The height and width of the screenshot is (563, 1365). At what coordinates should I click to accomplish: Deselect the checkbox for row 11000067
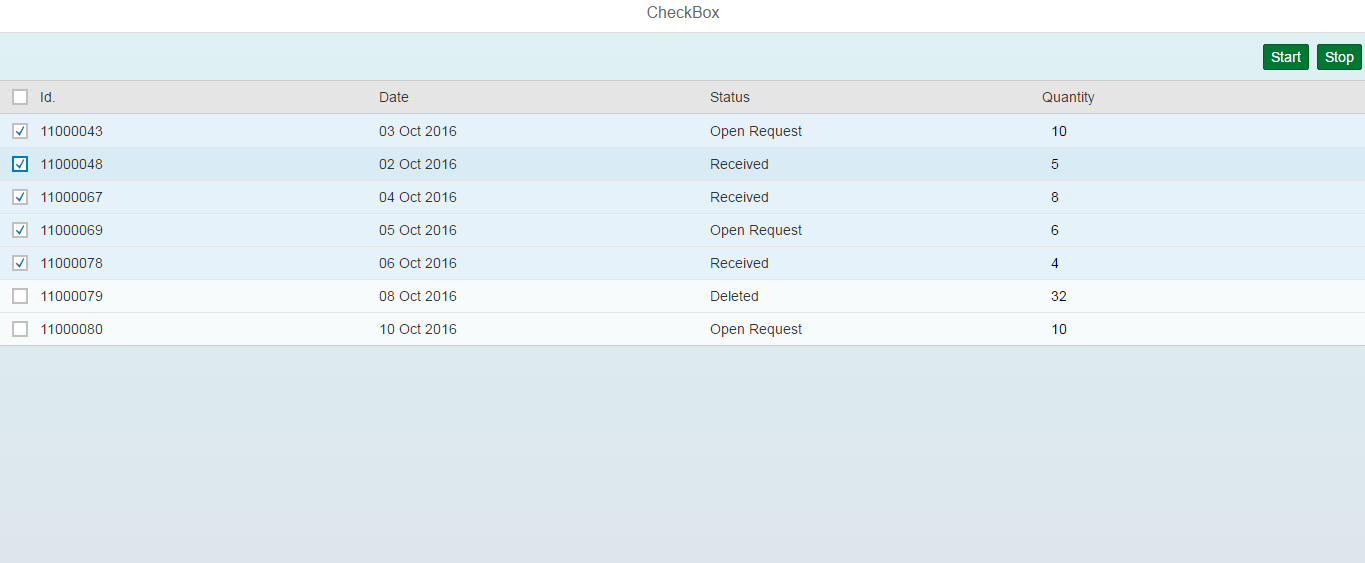point(20,197)
